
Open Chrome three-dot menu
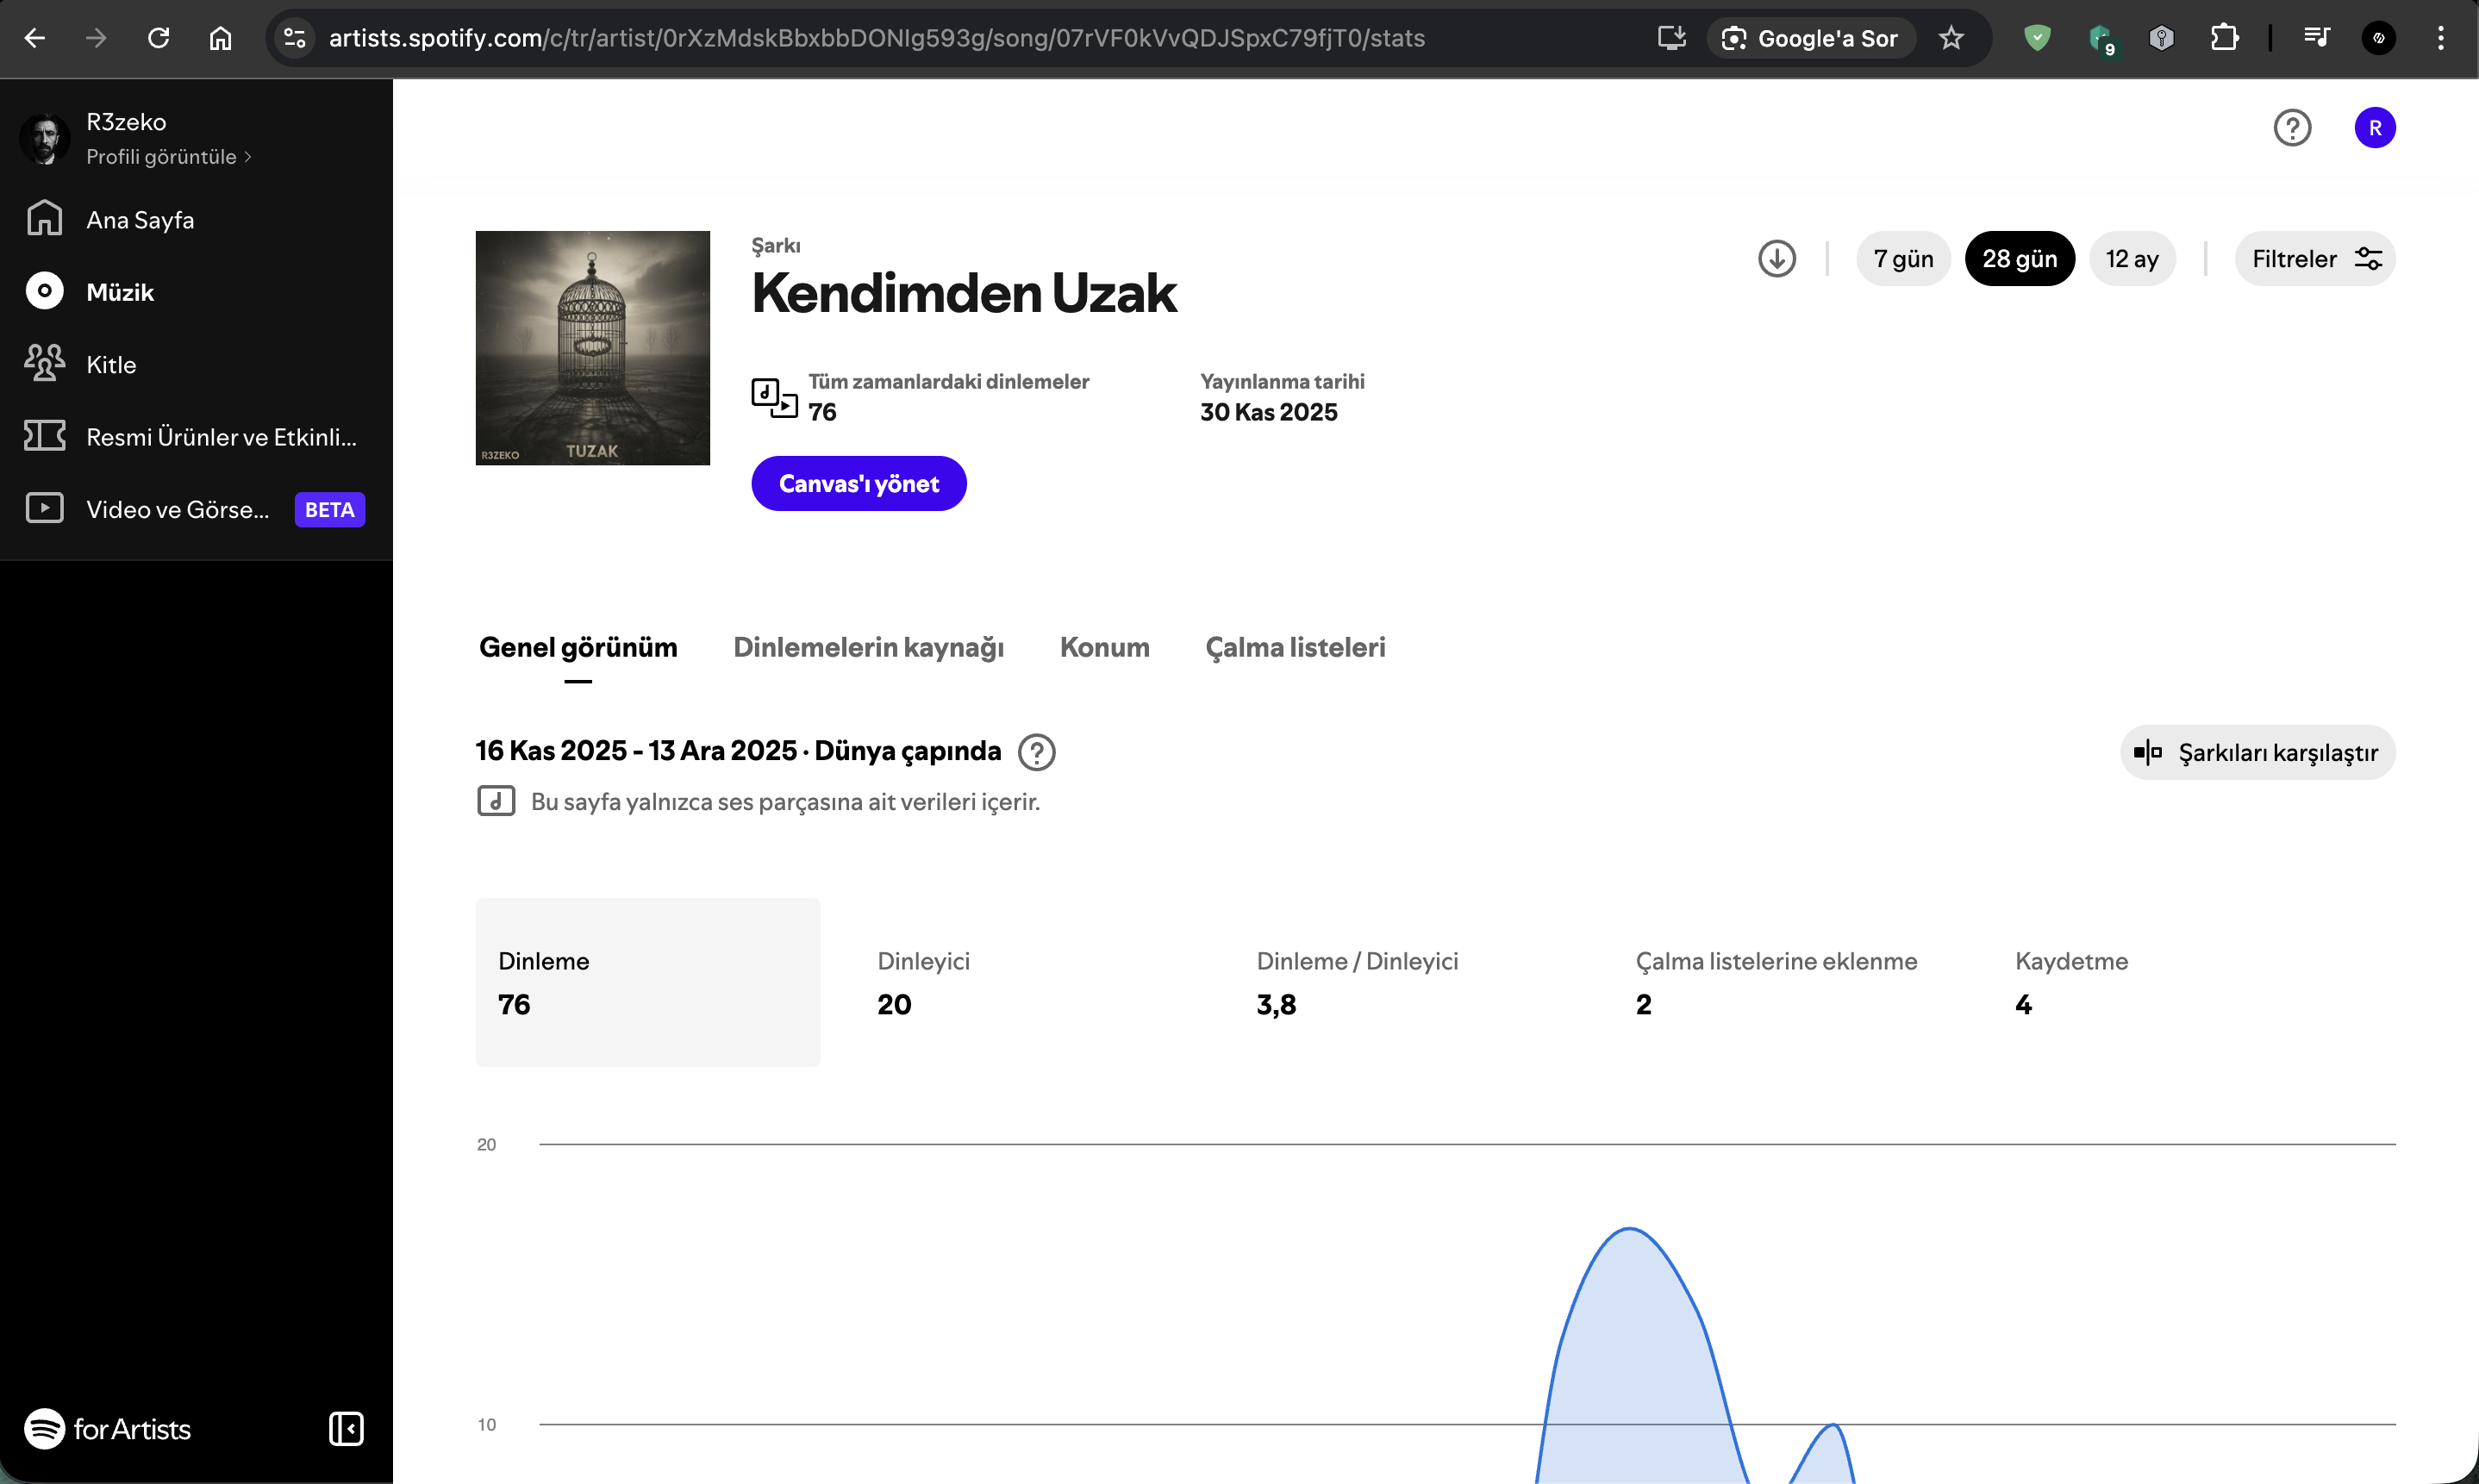2441,38
